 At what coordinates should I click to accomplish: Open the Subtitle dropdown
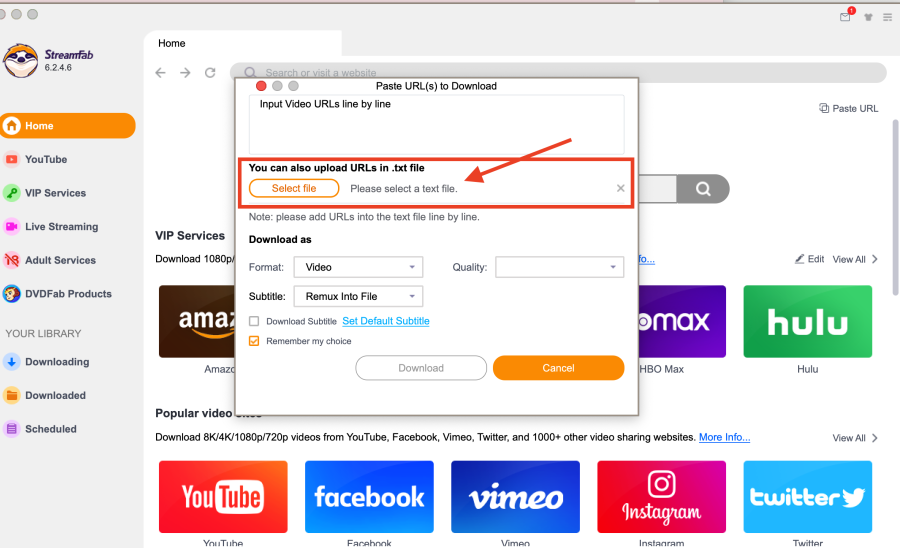pyautogui.click(x=358, y=297)
